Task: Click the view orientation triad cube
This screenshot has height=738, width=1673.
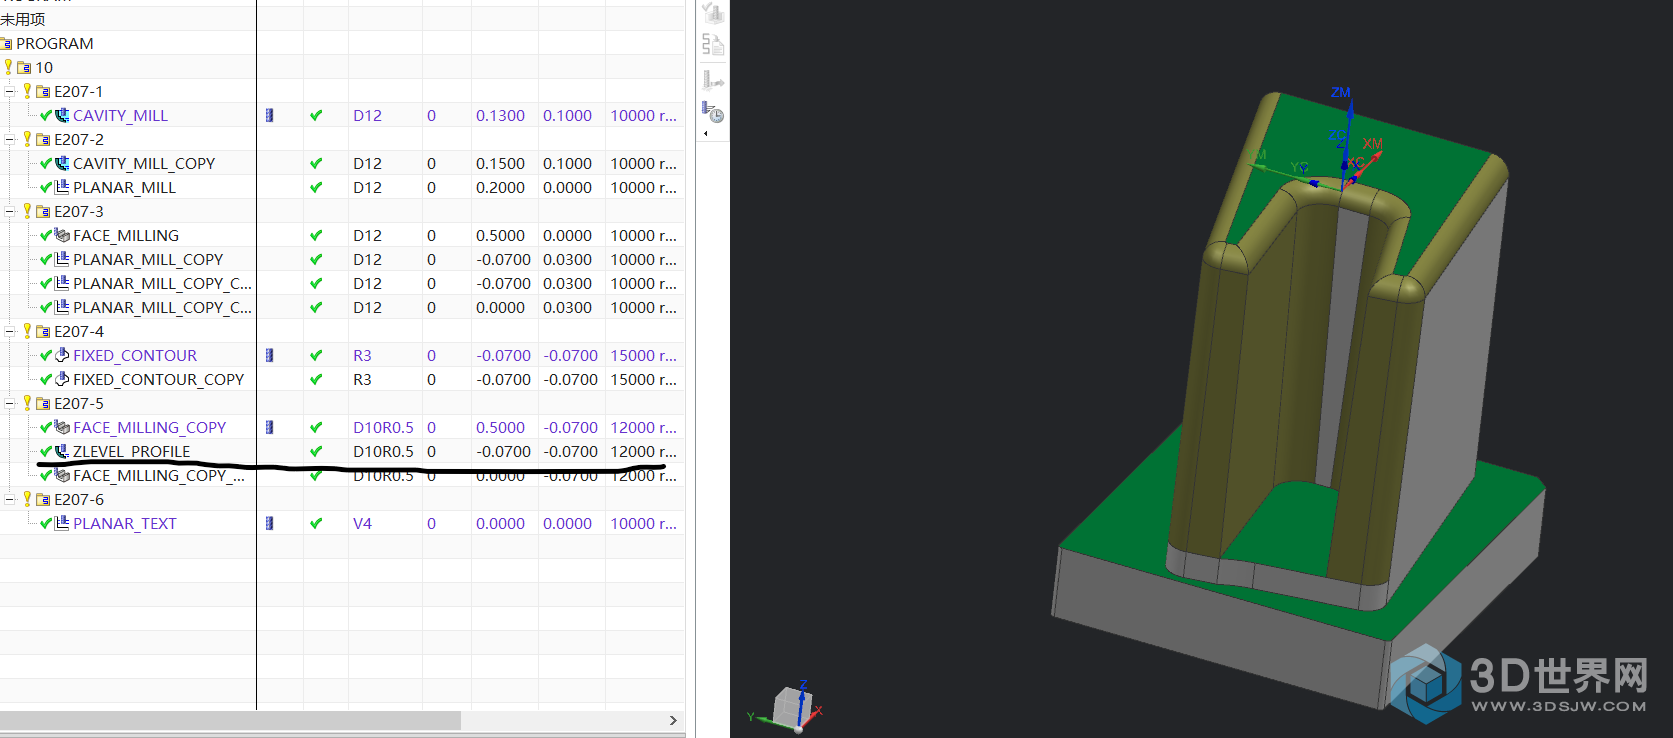Action: [791, 707]
